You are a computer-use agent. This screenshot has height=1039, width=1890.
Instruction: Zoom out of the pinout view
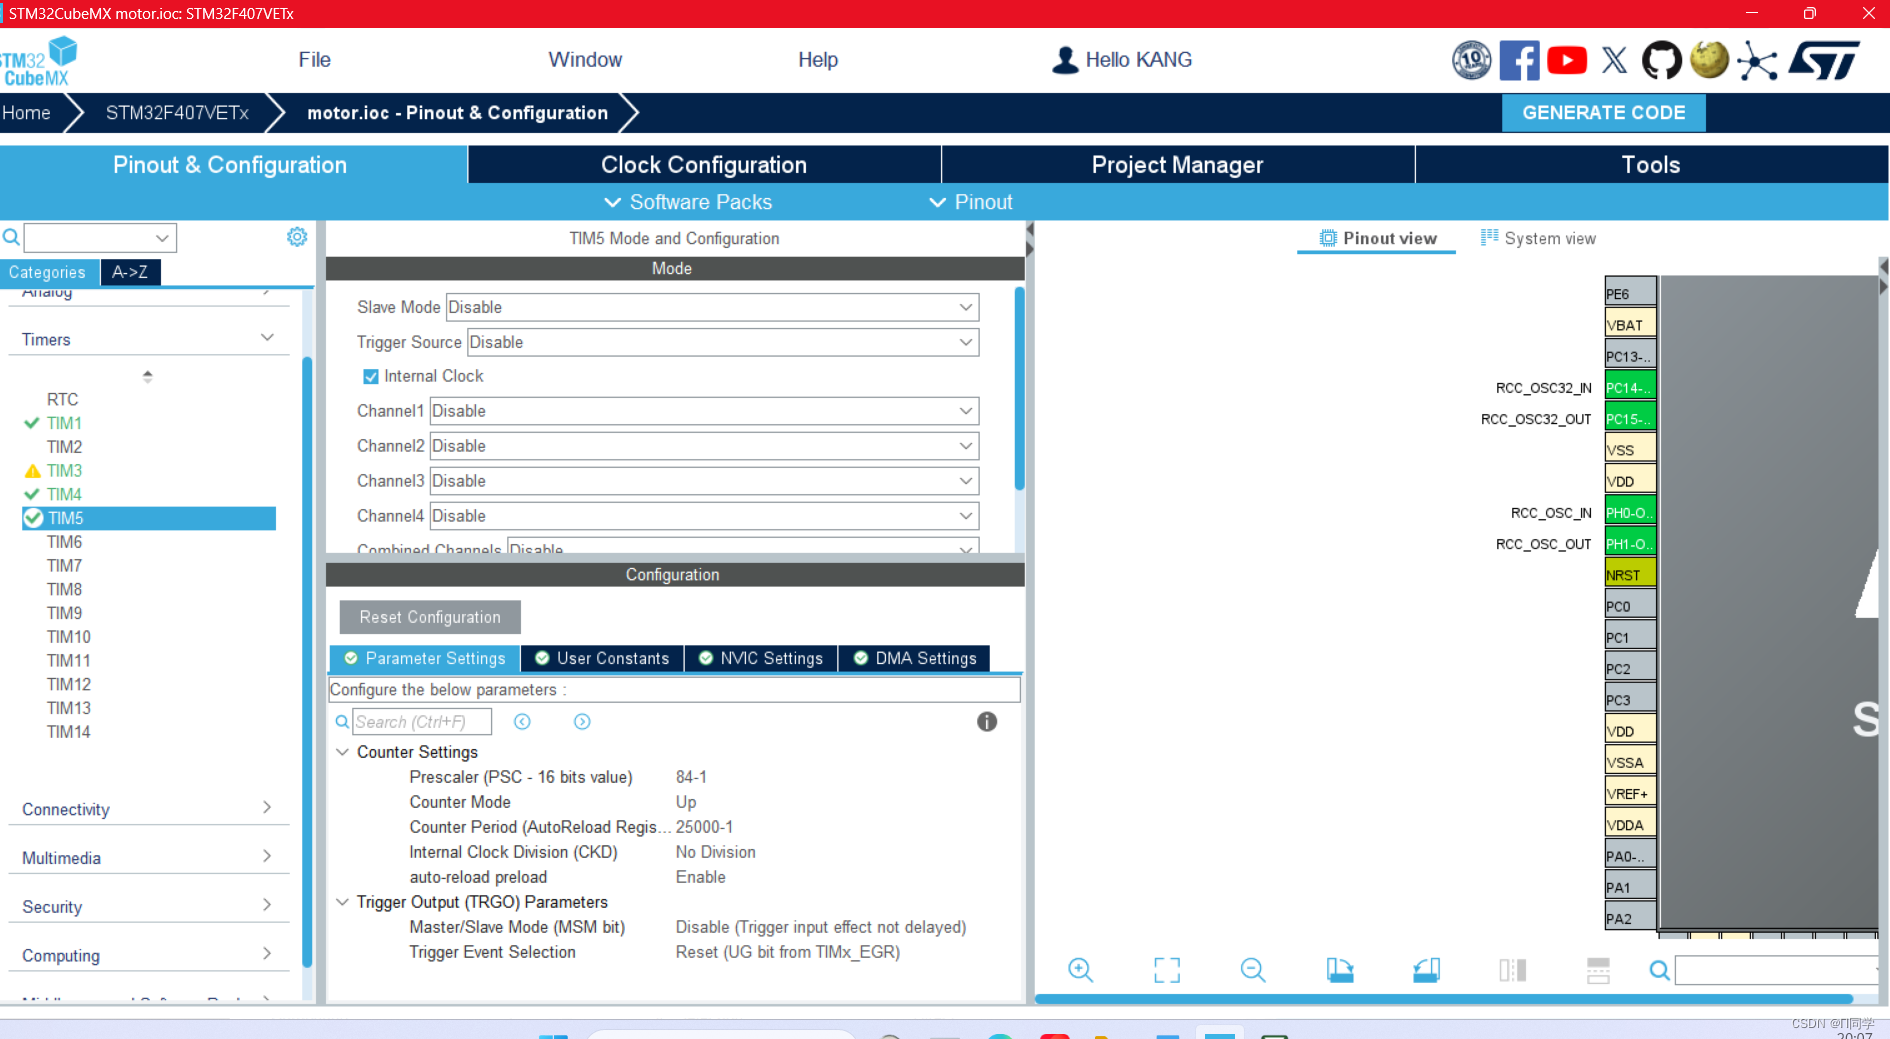[x=1253, y=970]
